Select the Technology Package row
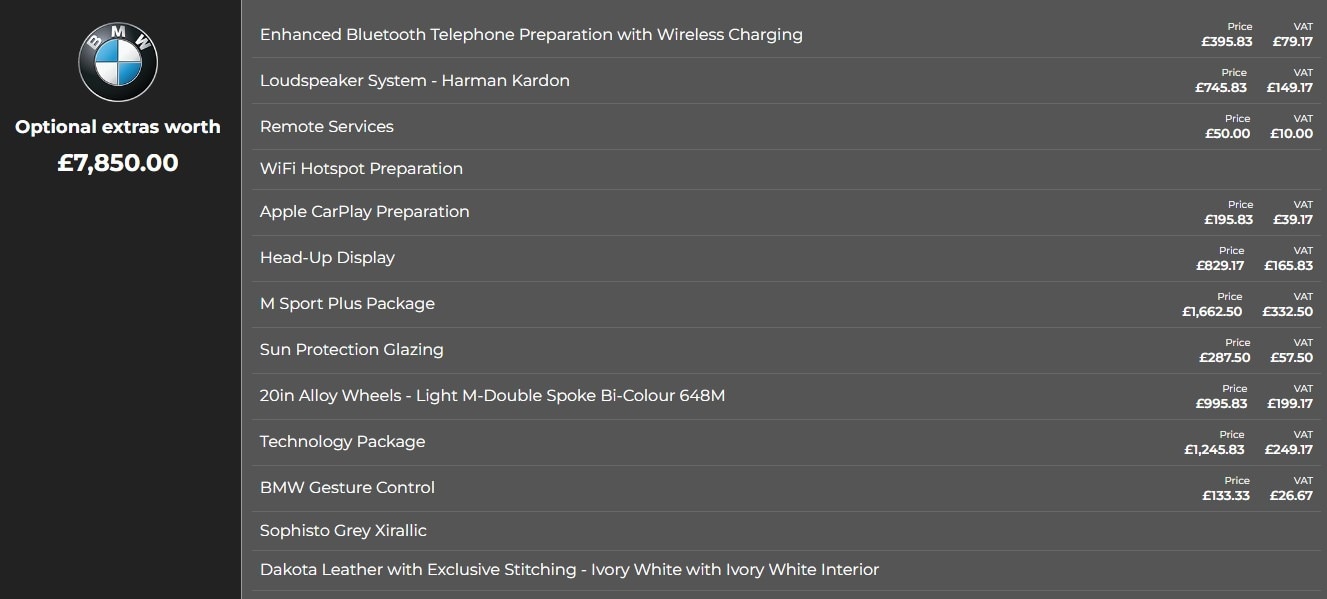 pyautogui.click(x=342, y=442)
